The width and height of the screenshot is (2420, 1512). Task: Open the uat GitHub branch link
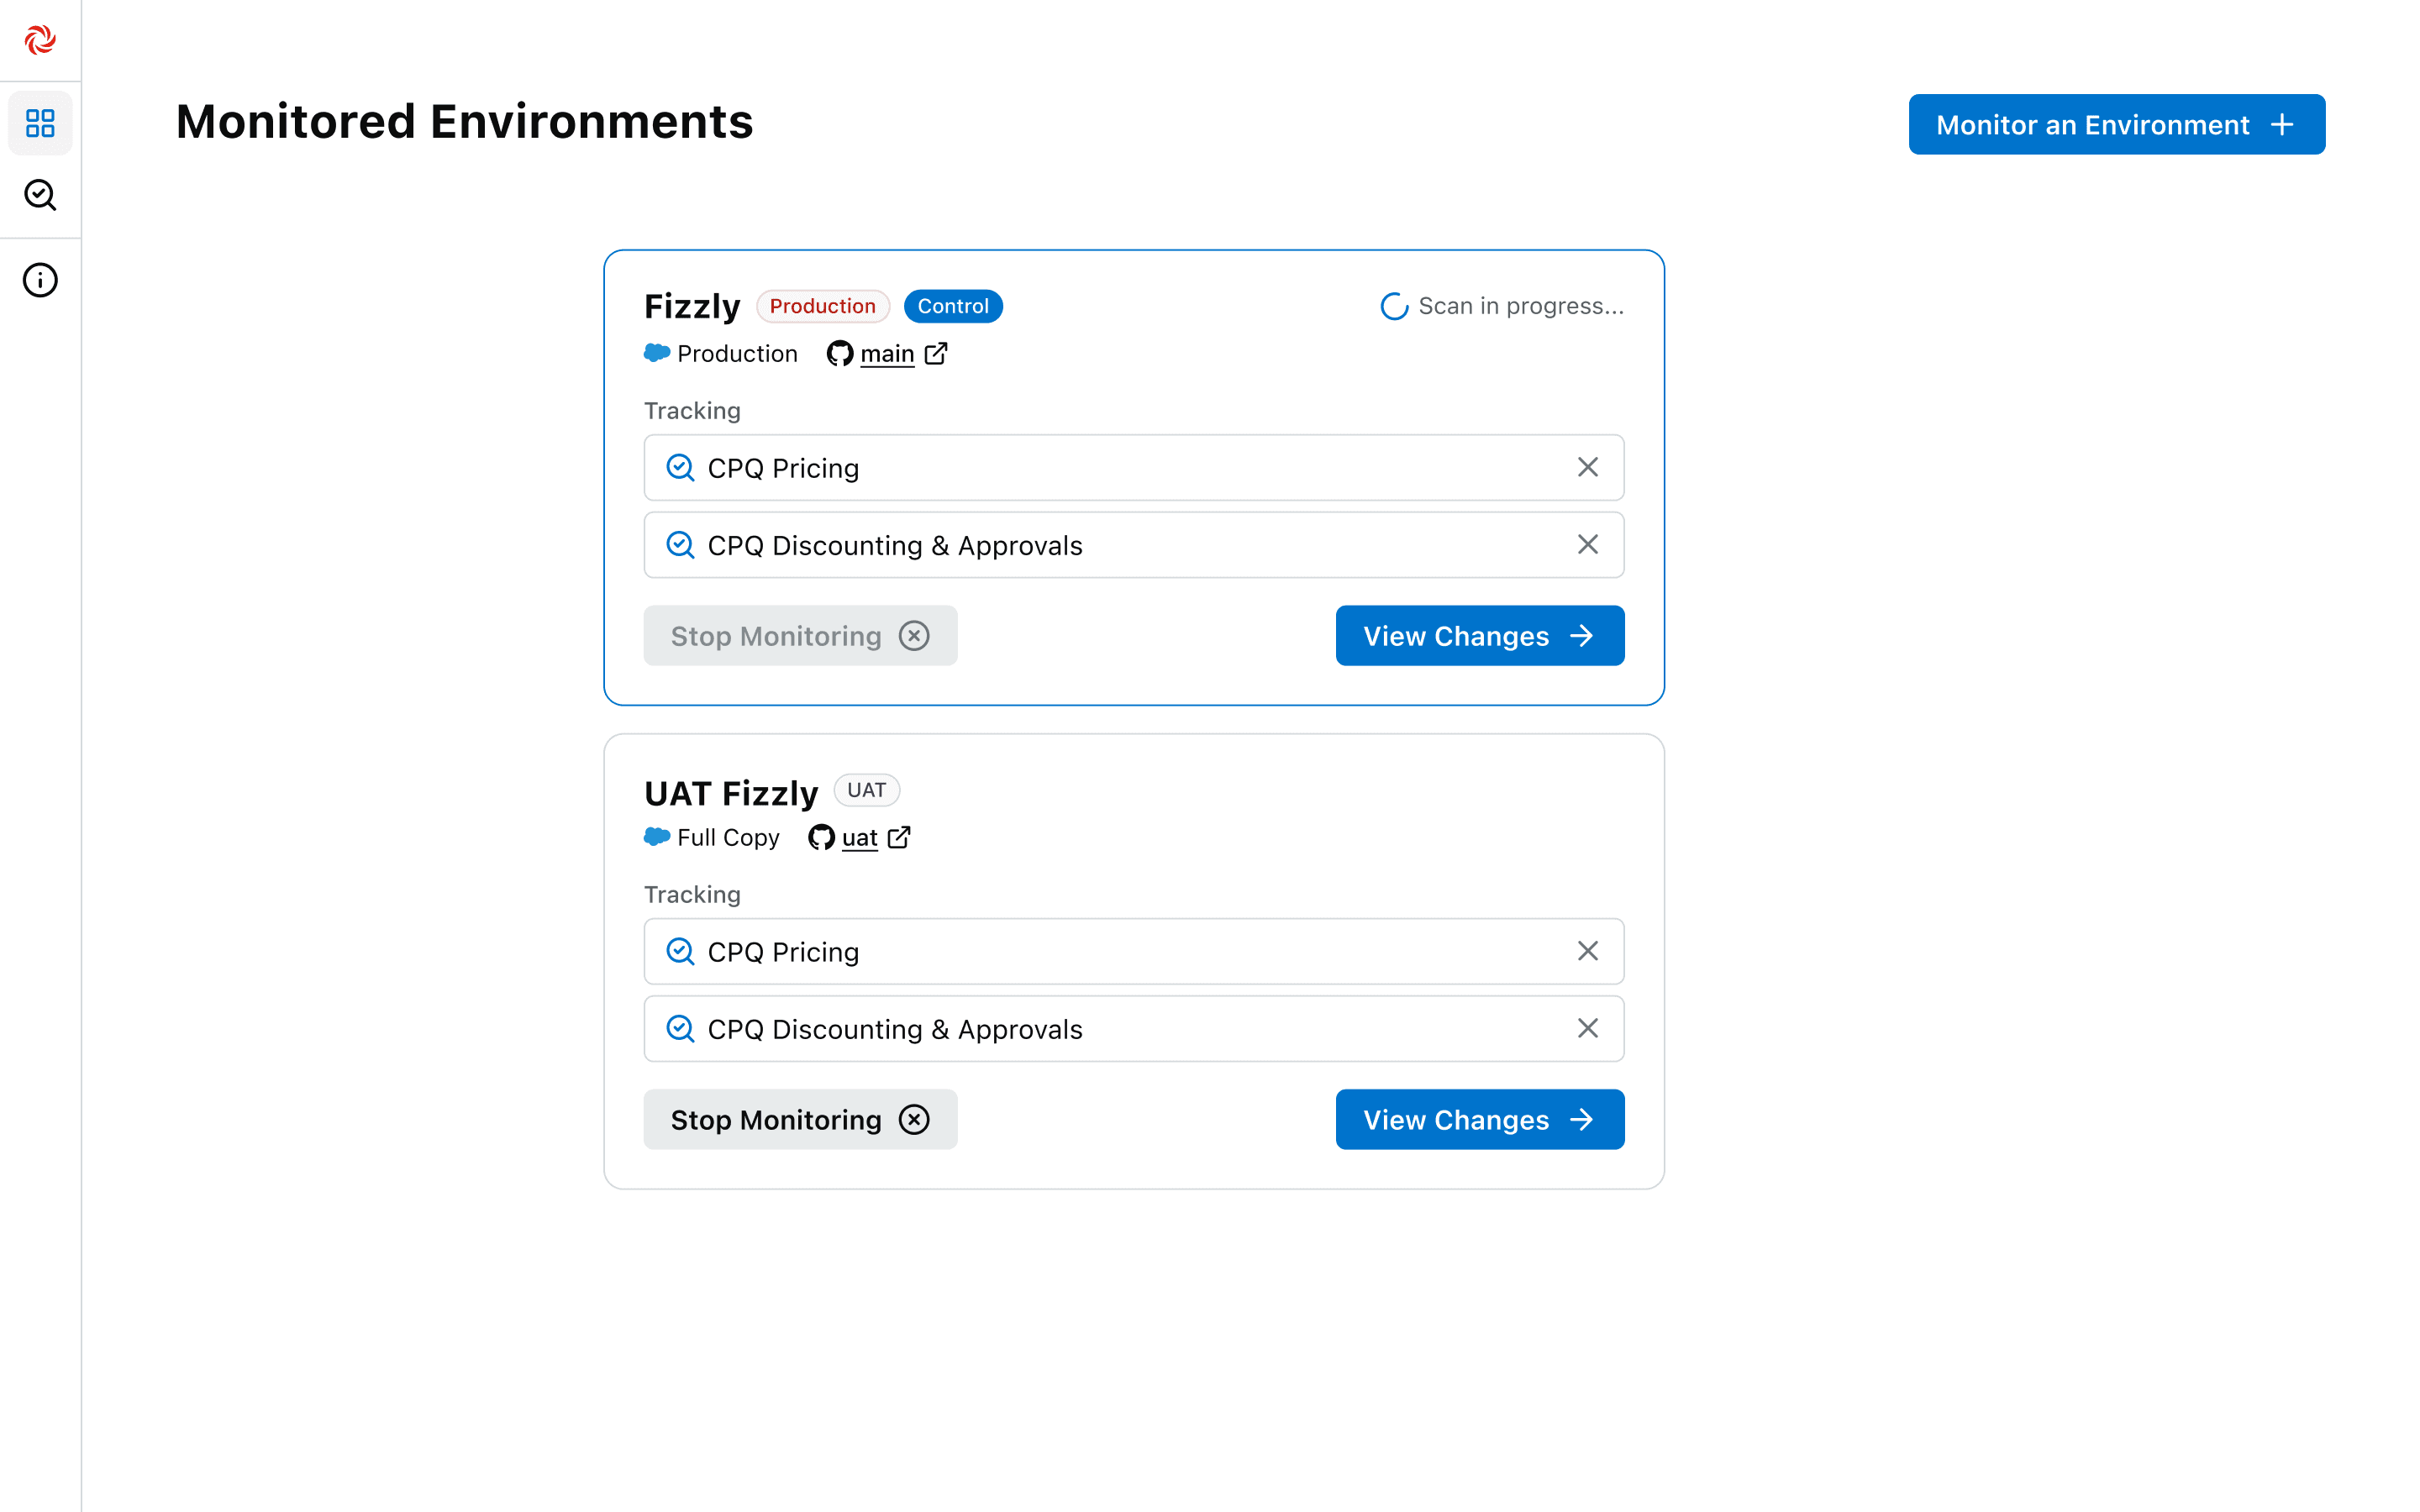click(x=859, y=838)
